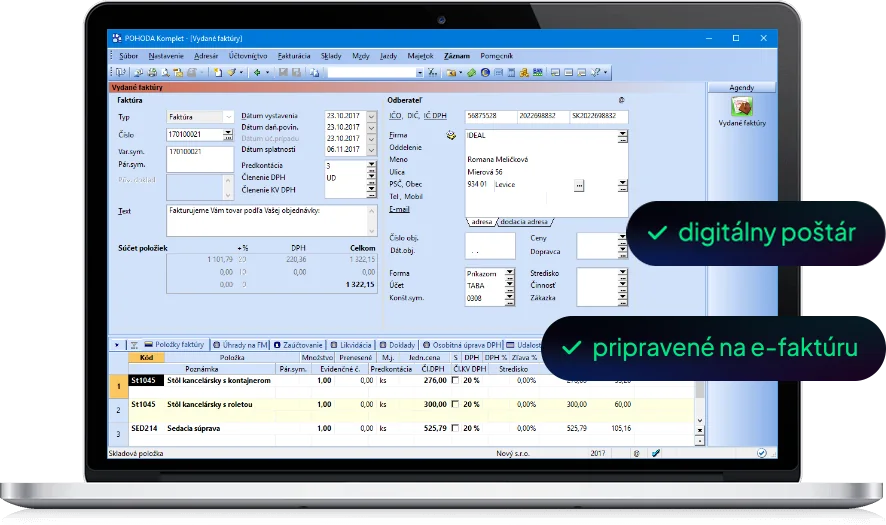The height and width of the screenshot is (525, 886).
Task: Open the Forma Príkazom dropdown
Action: [510, 274]
